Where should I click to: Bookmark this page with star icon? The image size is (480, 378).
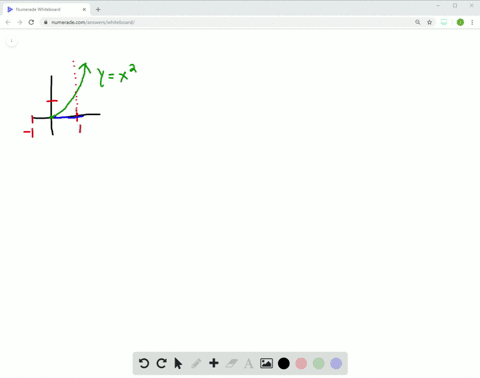[x=429, y=22]
